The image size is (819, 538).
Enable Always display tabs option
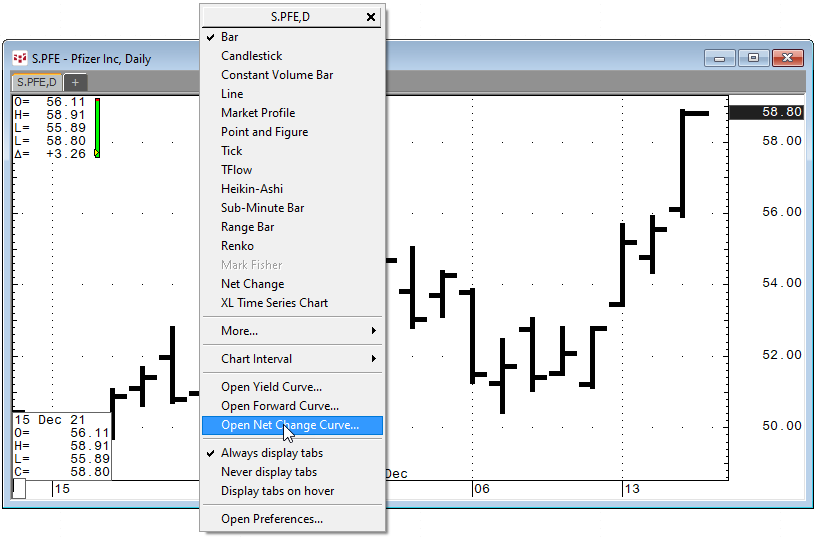click(x=271, y=453)
